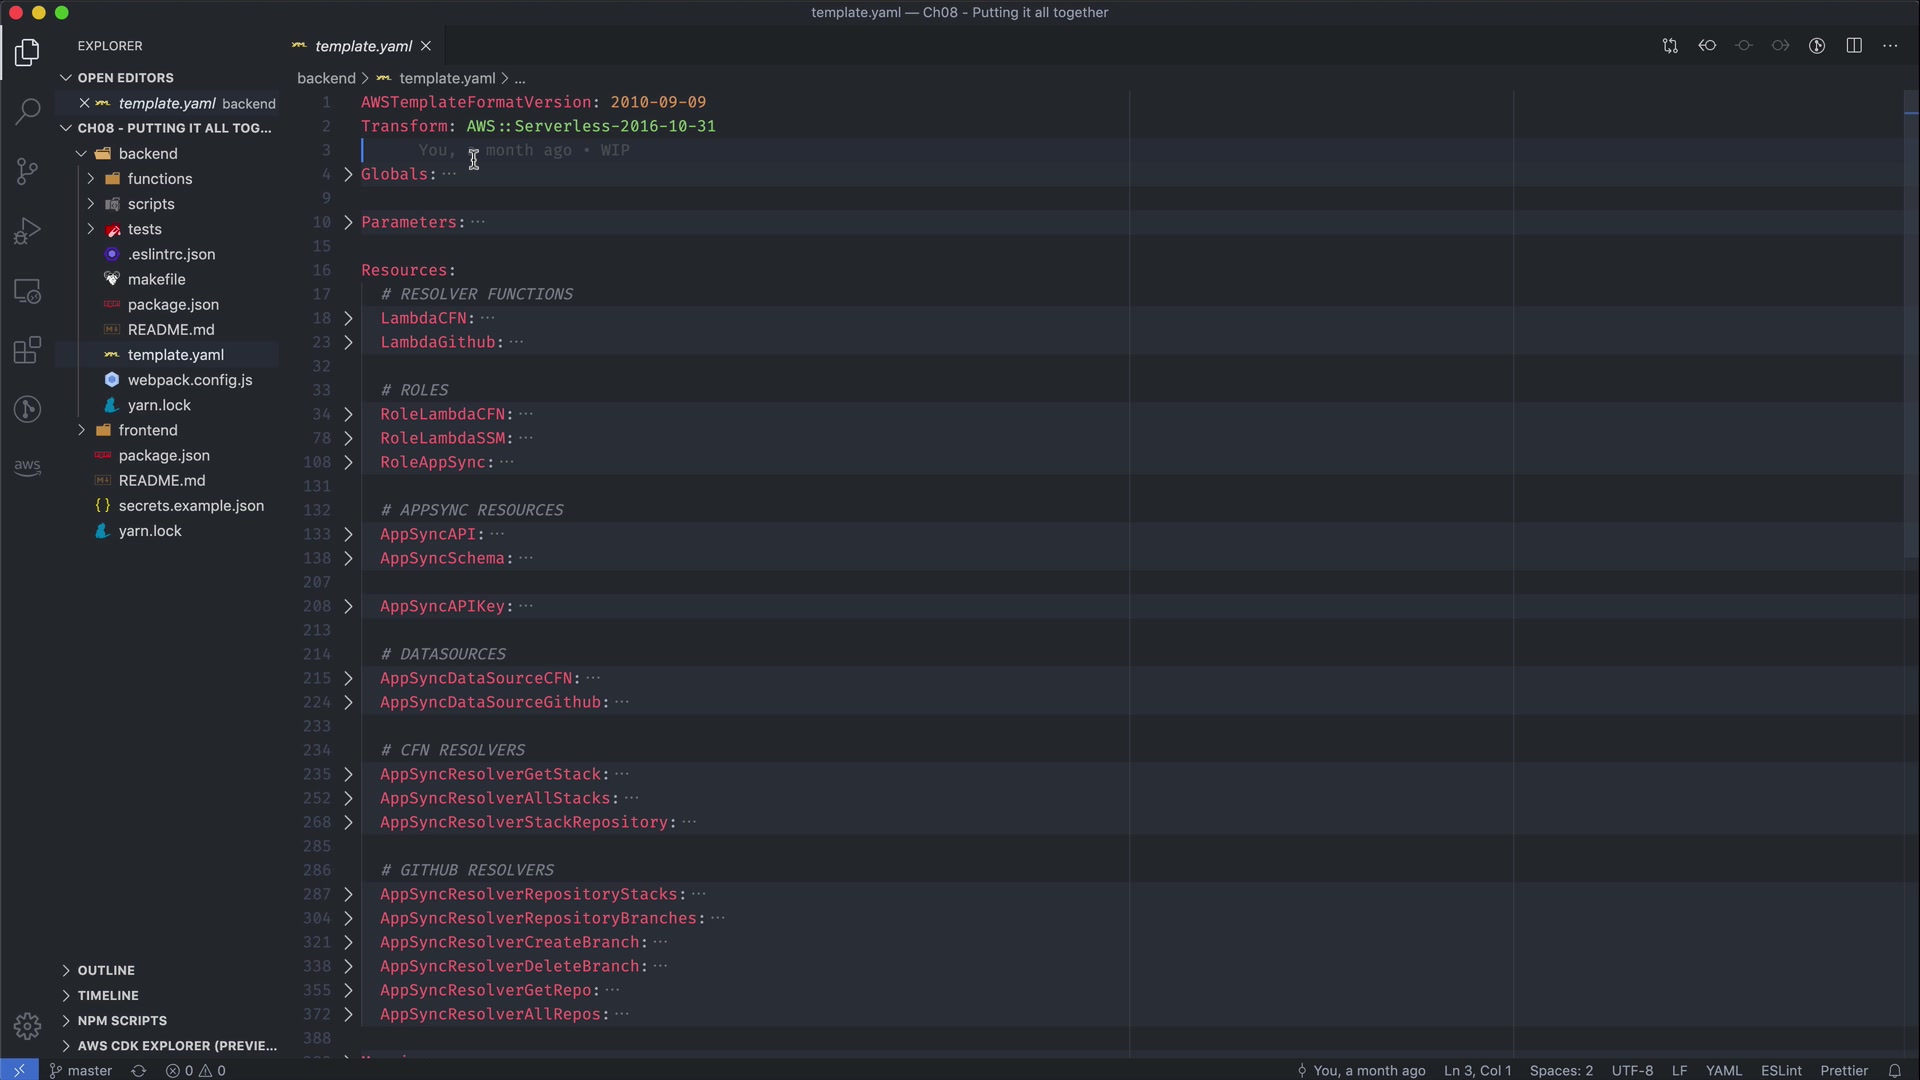This screenshot has width=1920, height=1080.
Task: Open webpack.config.js from the explorer
Action: pos(189,380)
